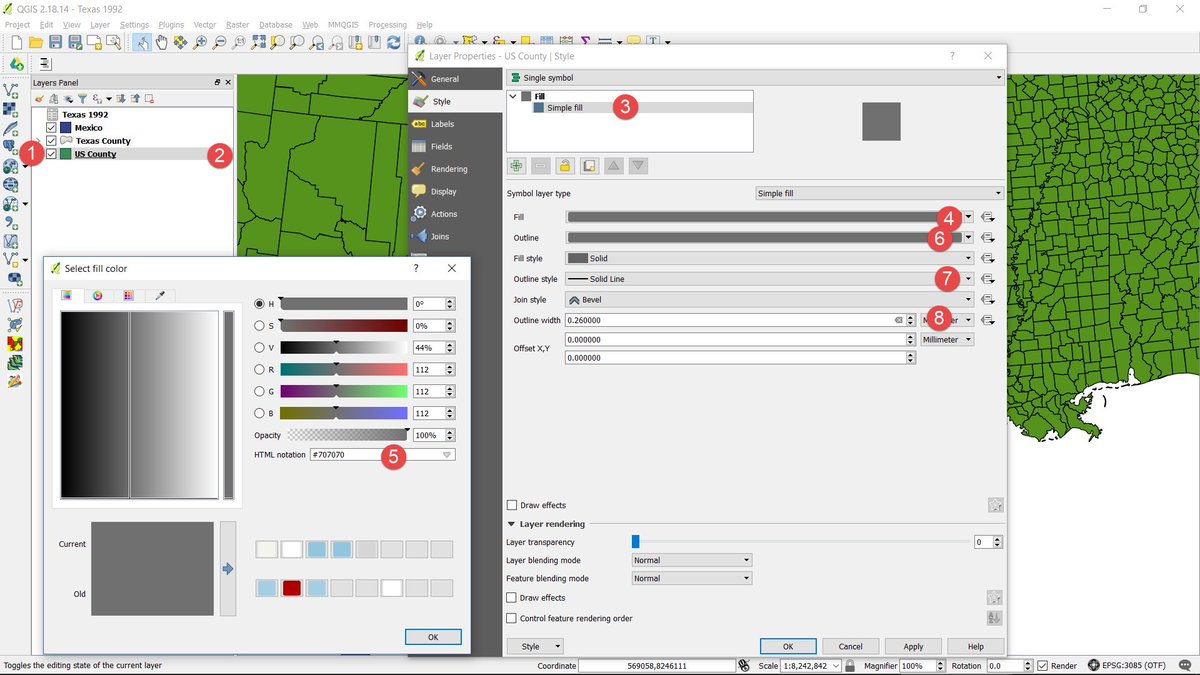This screenshot has width=1200, height=675.
Task: Open the Vector menu
Action: 204,24
